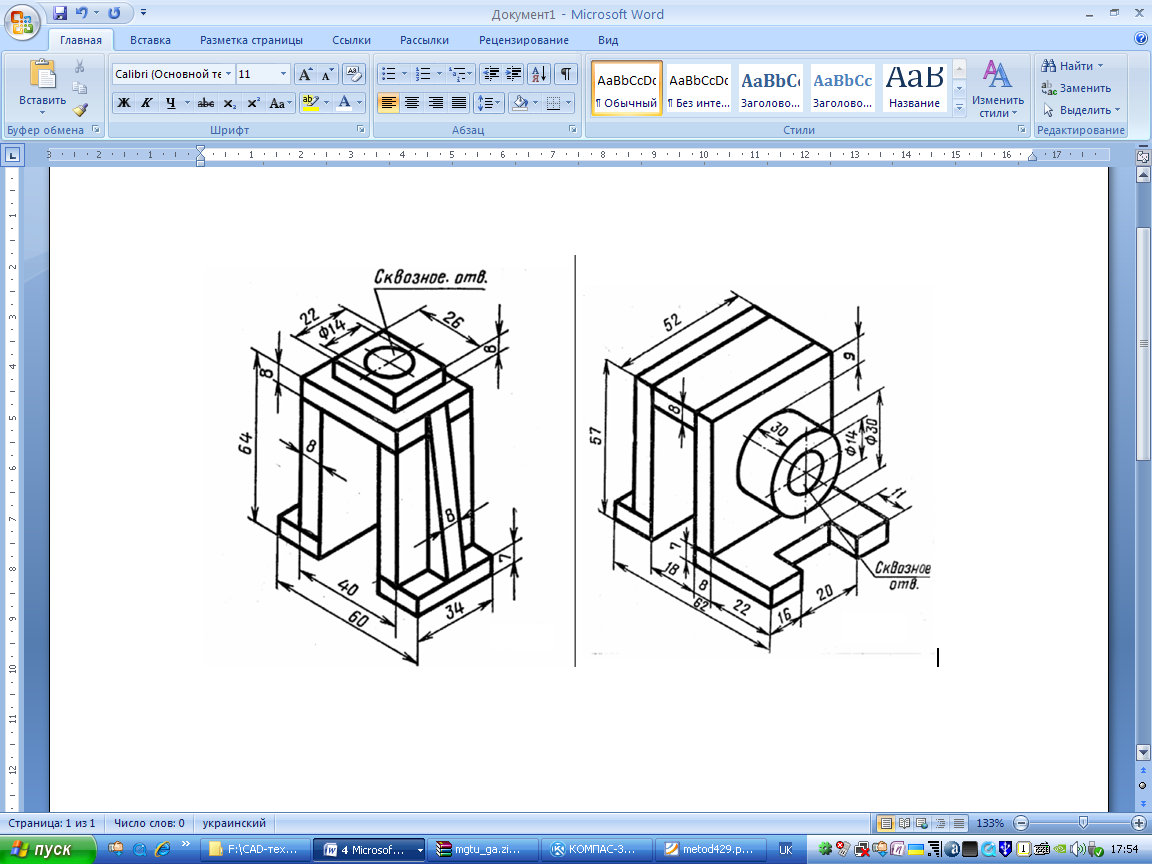Expand the styles gallery More arrow
1152x864 pixels.
coord(959,107)
